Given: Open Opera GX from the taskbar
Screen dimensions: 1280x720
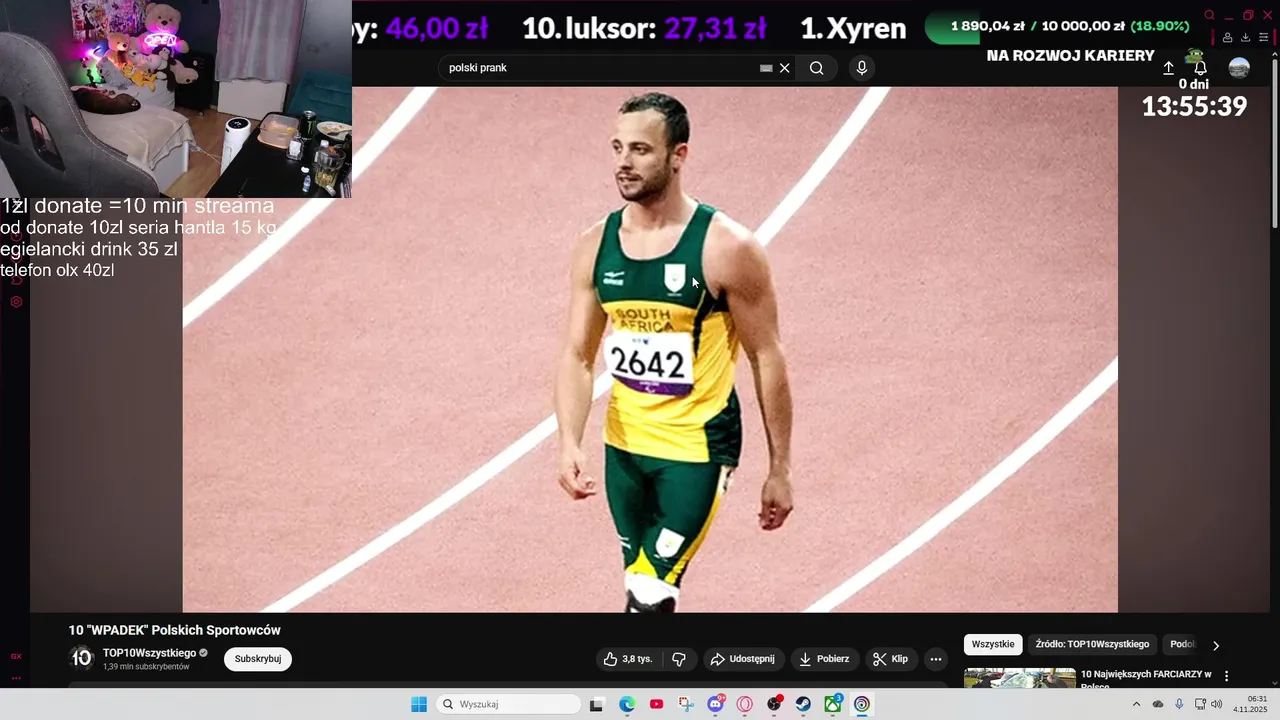Looking at the screenshot, I should [x=745, y=704].
